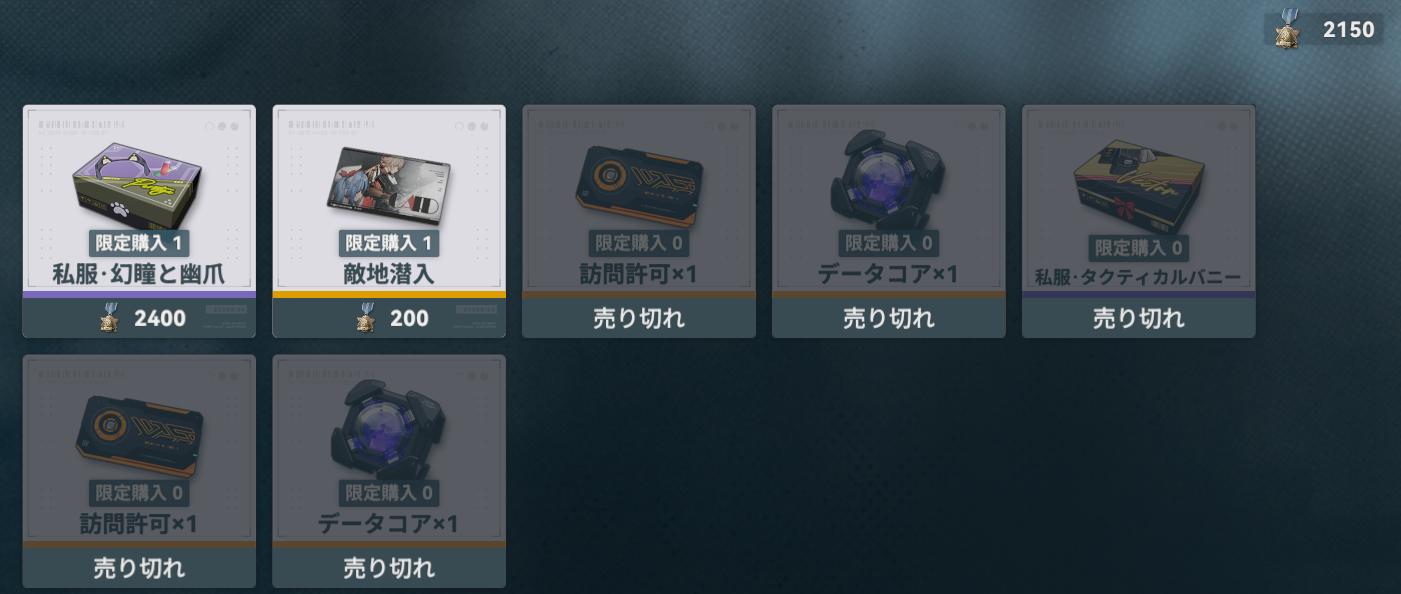Select the first-row 訪問許可×1 pass icon
Image resolution: width=1401 pixels, height=594 pixels.
(x=639, y=184)
